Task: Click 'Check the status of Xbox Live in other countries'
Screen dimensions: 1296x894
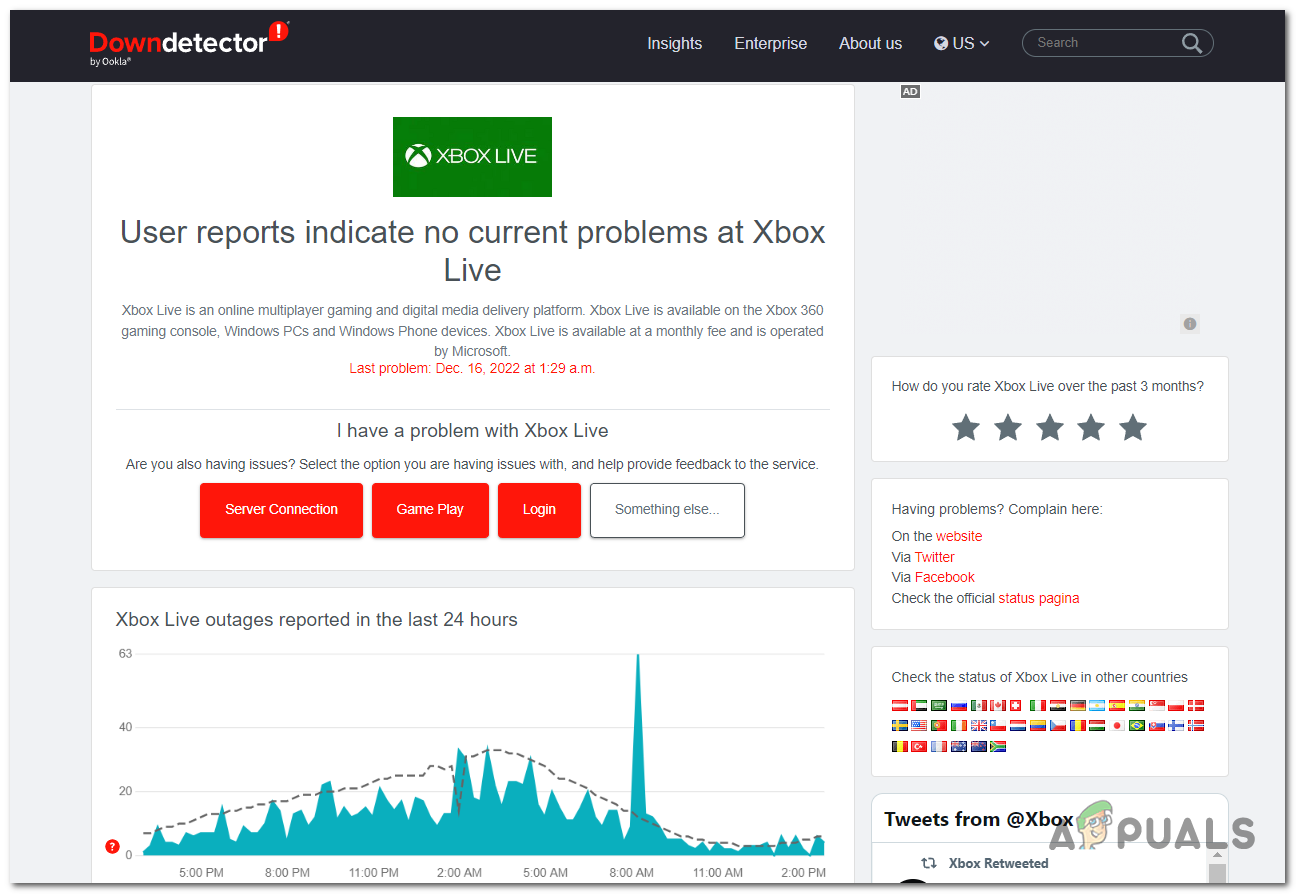Action: point(1040,677)
